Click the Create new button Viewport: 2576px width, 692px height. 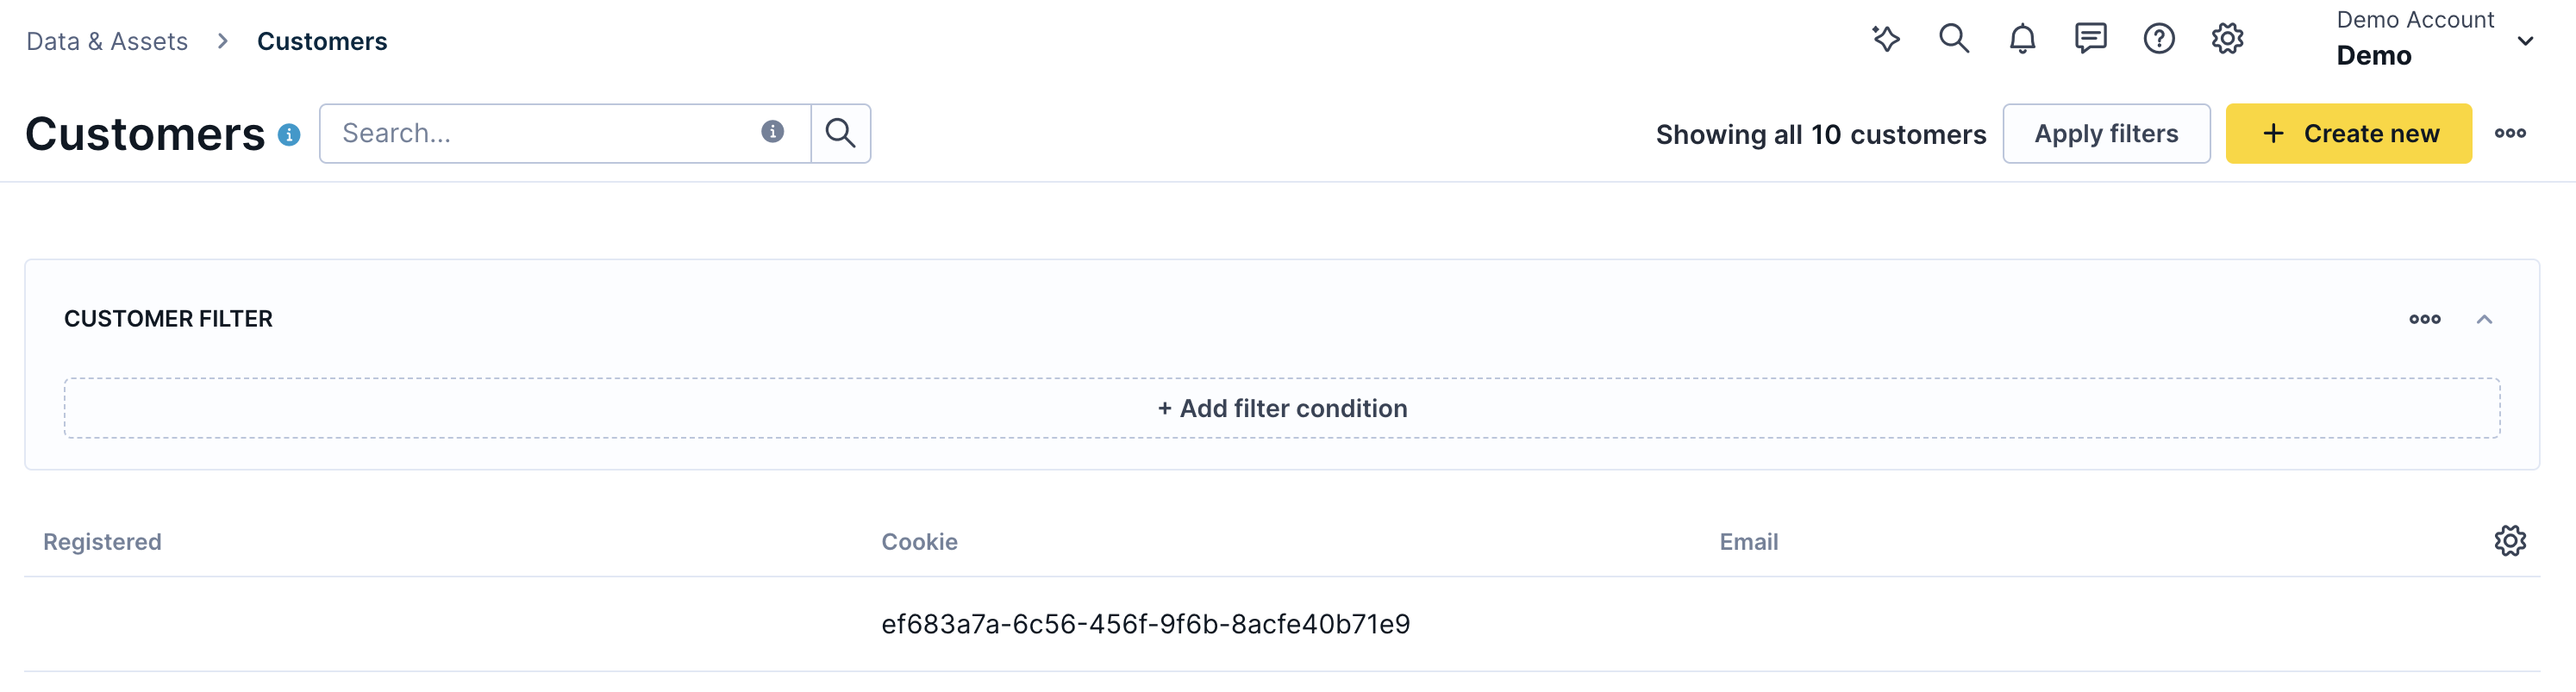2348,133
